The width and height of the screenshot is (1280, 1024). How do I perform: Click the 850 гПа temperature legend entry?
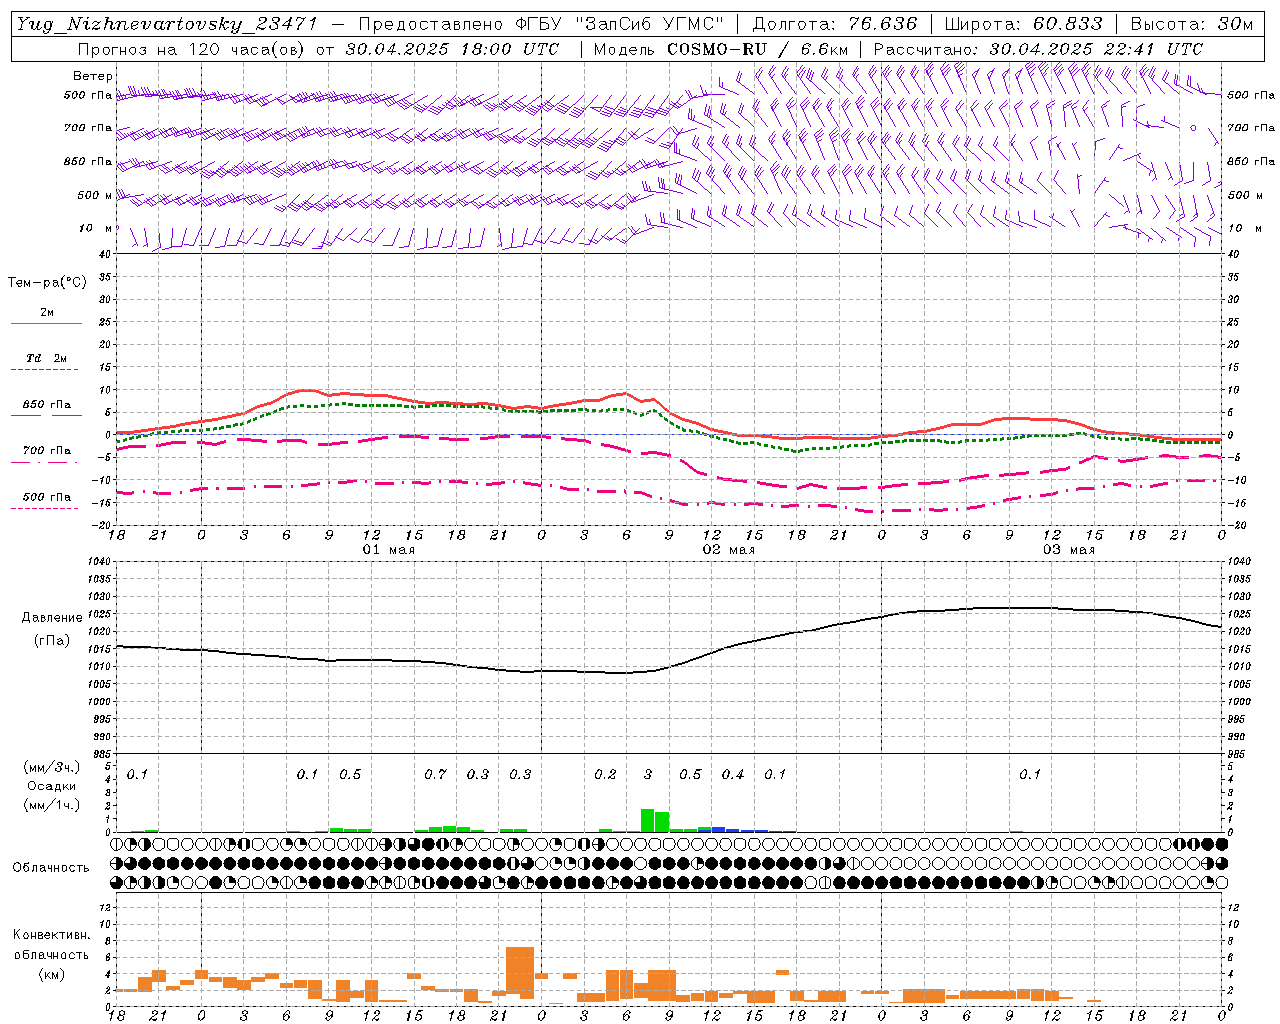coord(47,405)
